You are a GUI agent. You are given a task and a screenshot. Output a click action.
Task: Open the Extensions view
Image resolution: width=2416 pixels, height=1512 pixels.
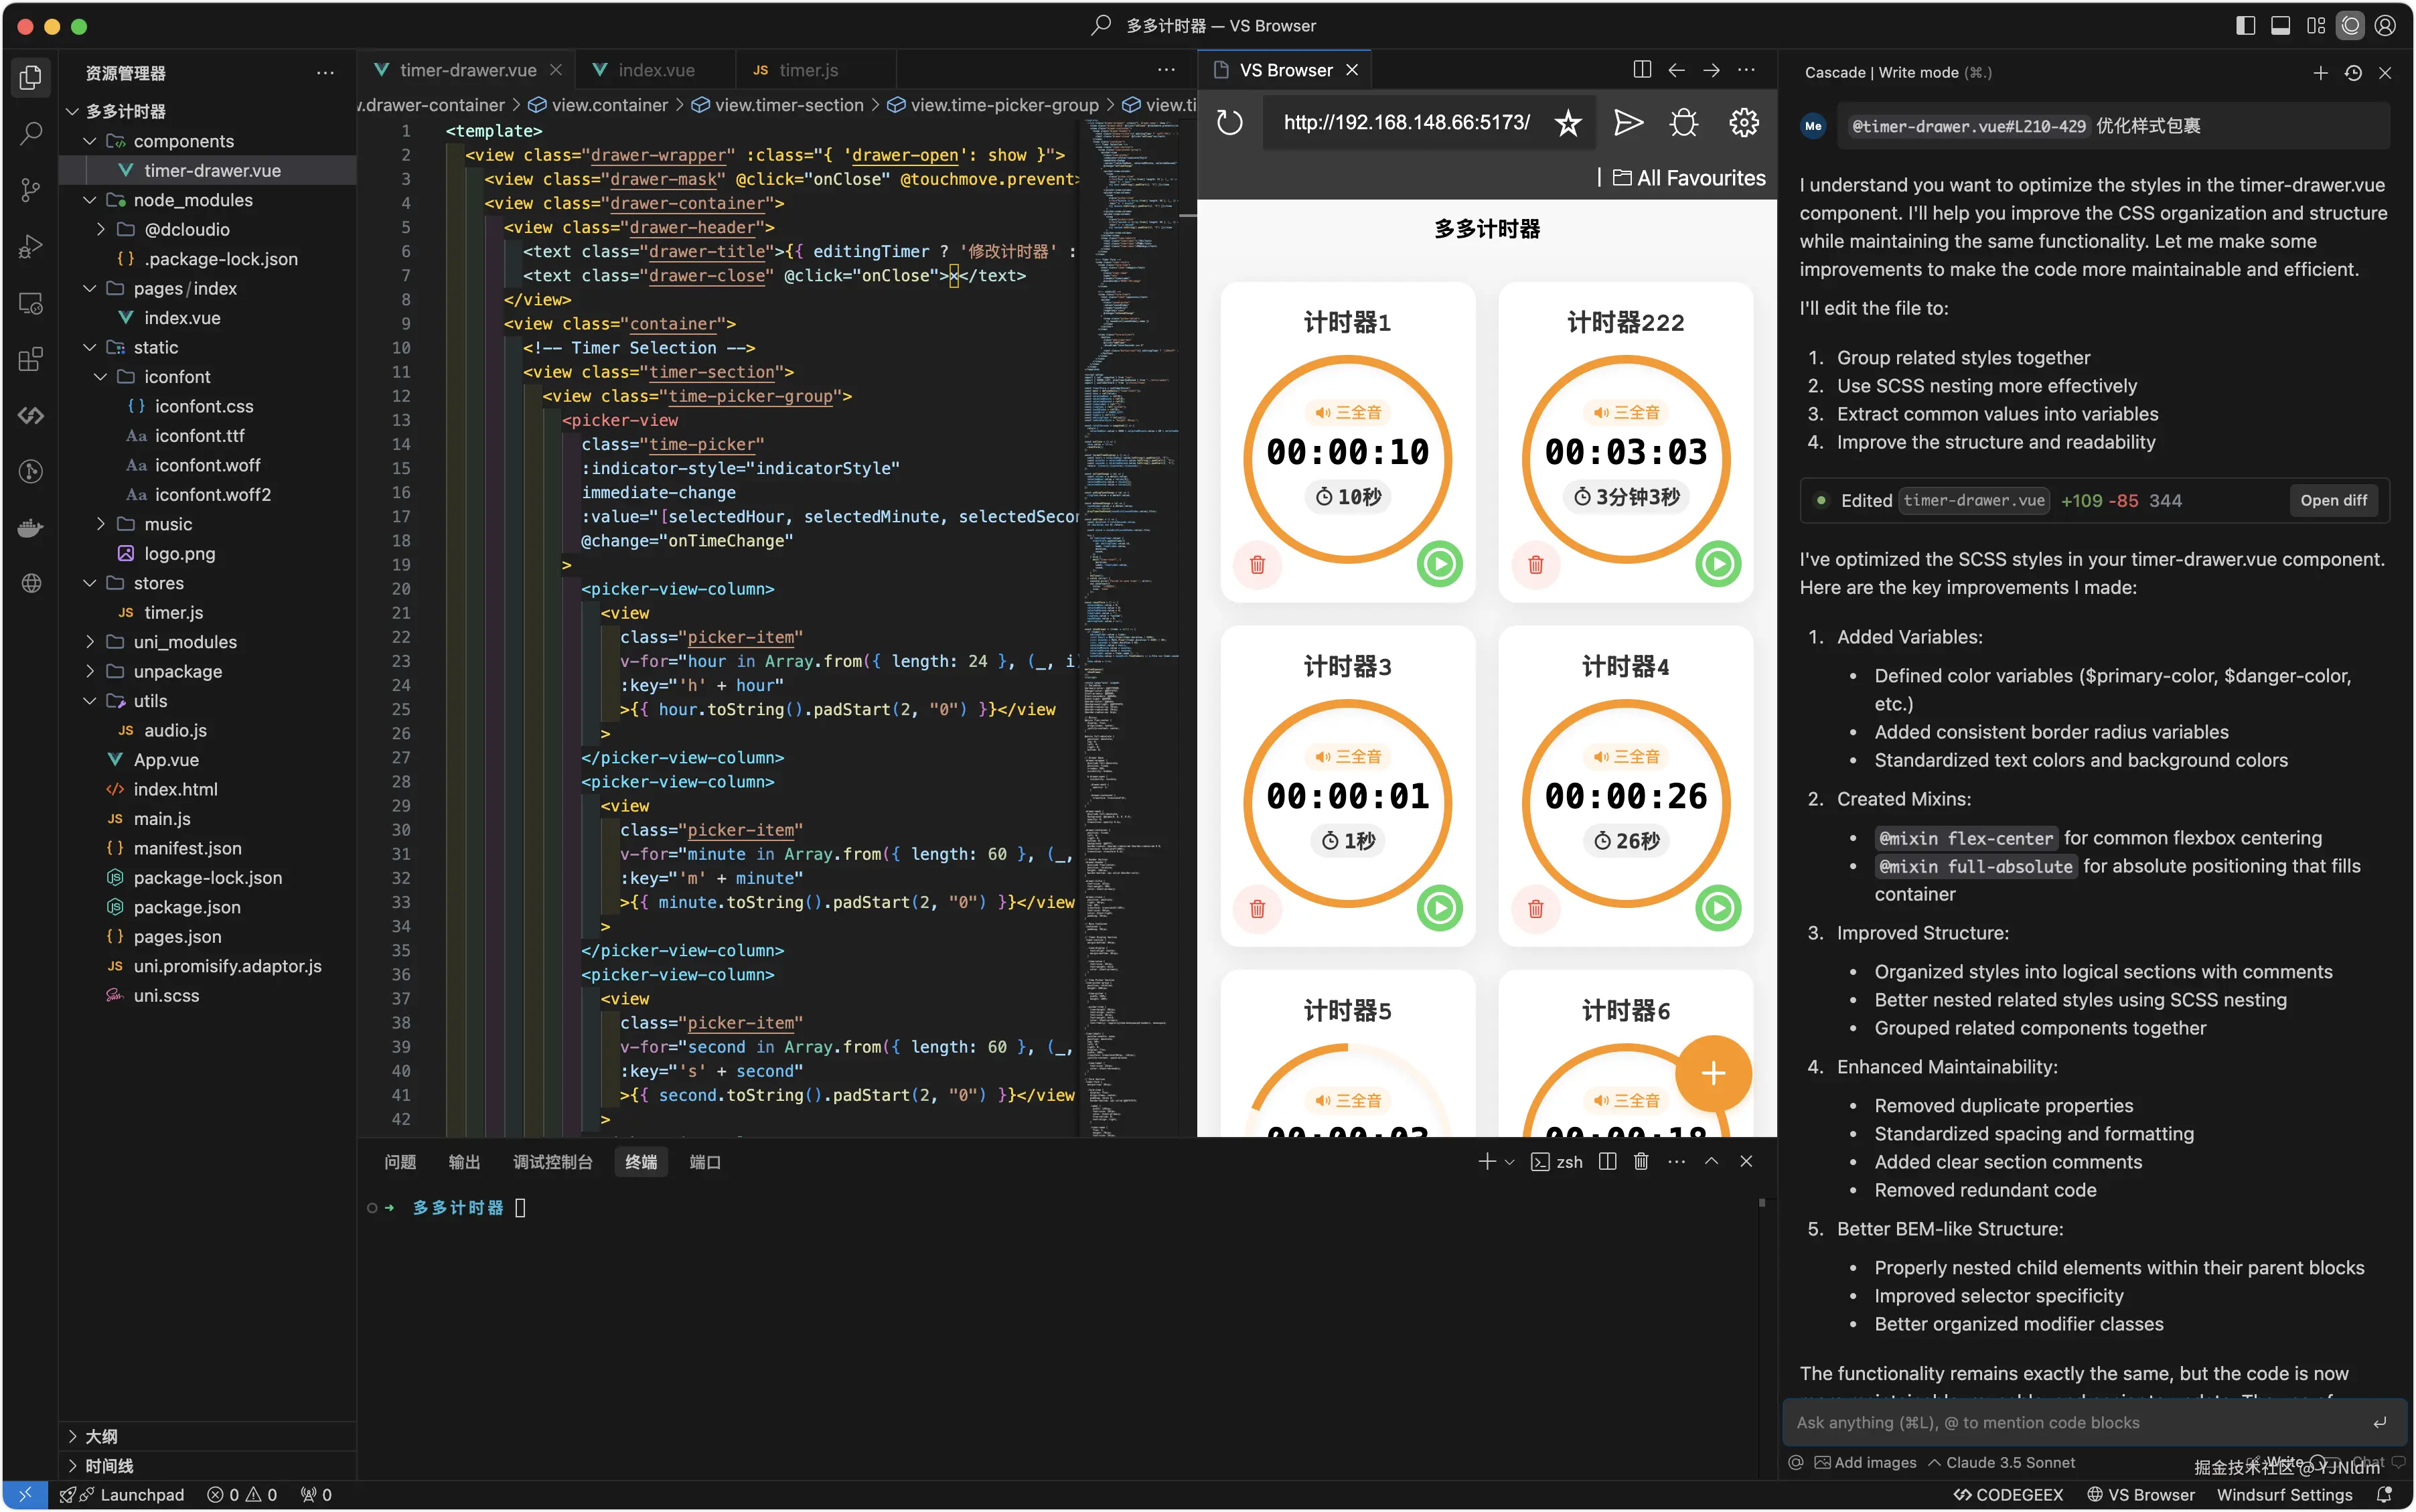[x=30, y=359]
